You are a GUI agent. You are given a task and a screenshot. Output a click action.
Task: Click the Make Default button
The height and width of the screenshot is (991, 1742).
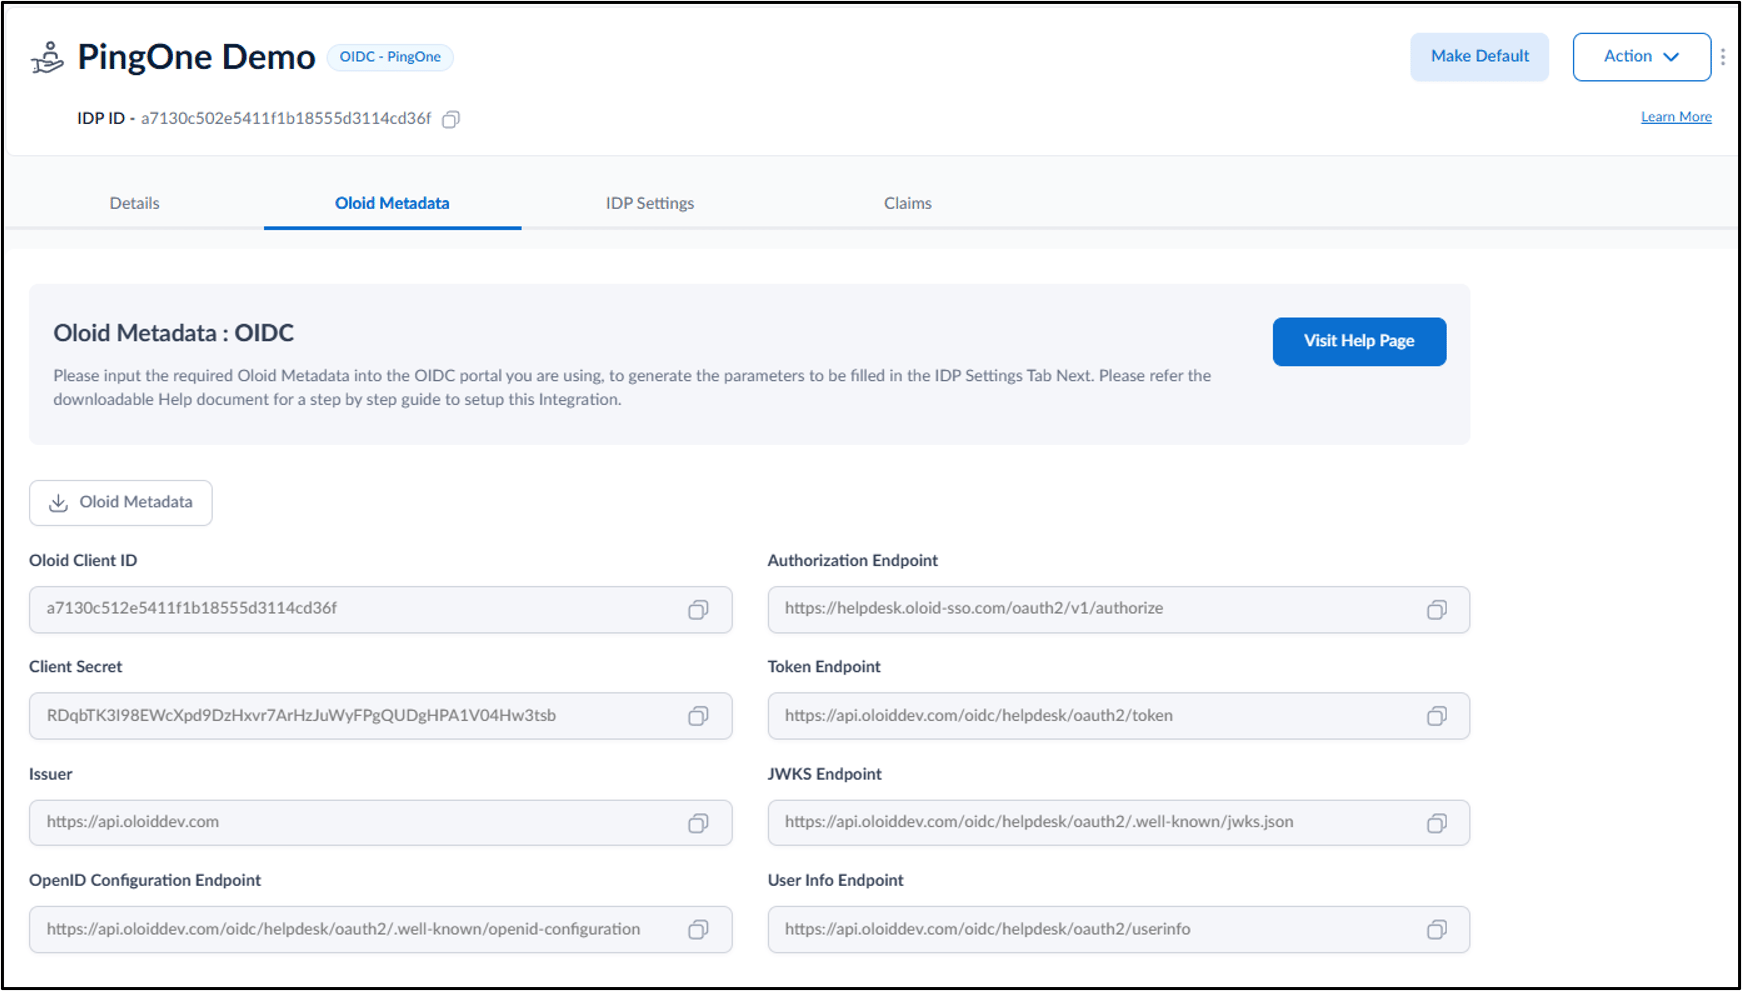tap(1480, 57)
